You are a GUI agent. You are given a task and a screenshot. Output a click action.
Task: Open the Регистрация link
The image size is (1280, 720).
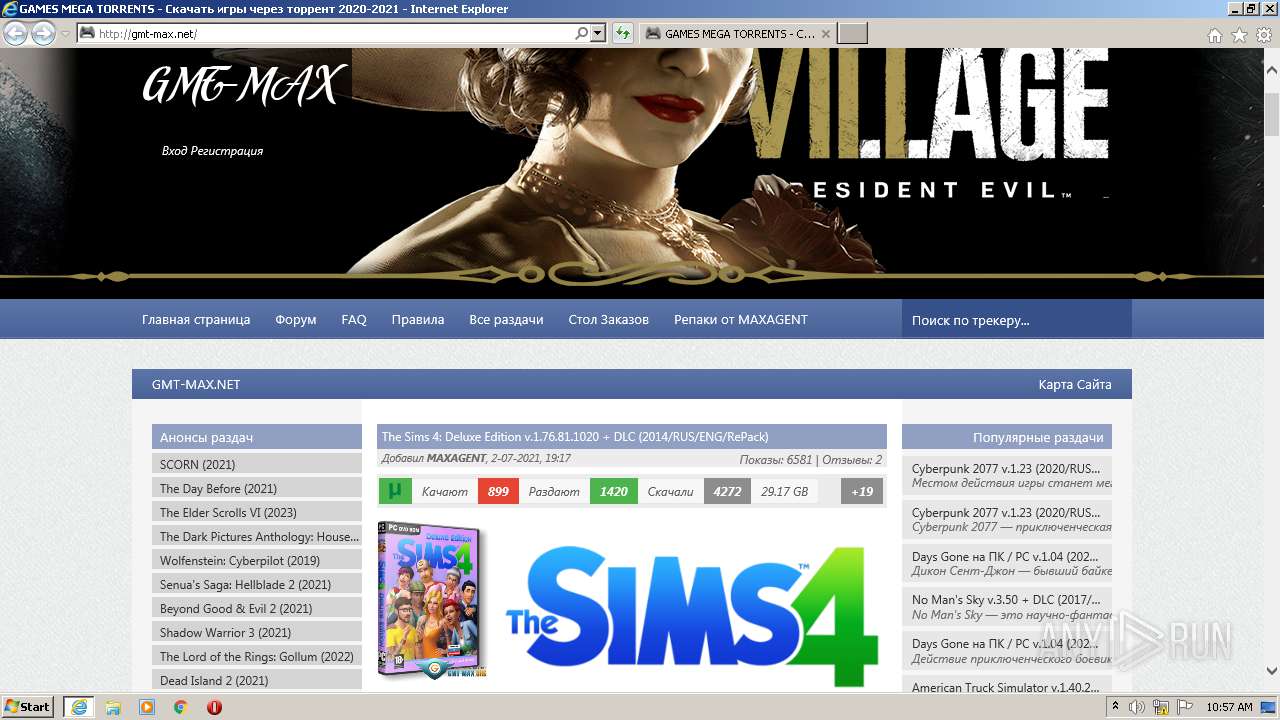[226, 151]
